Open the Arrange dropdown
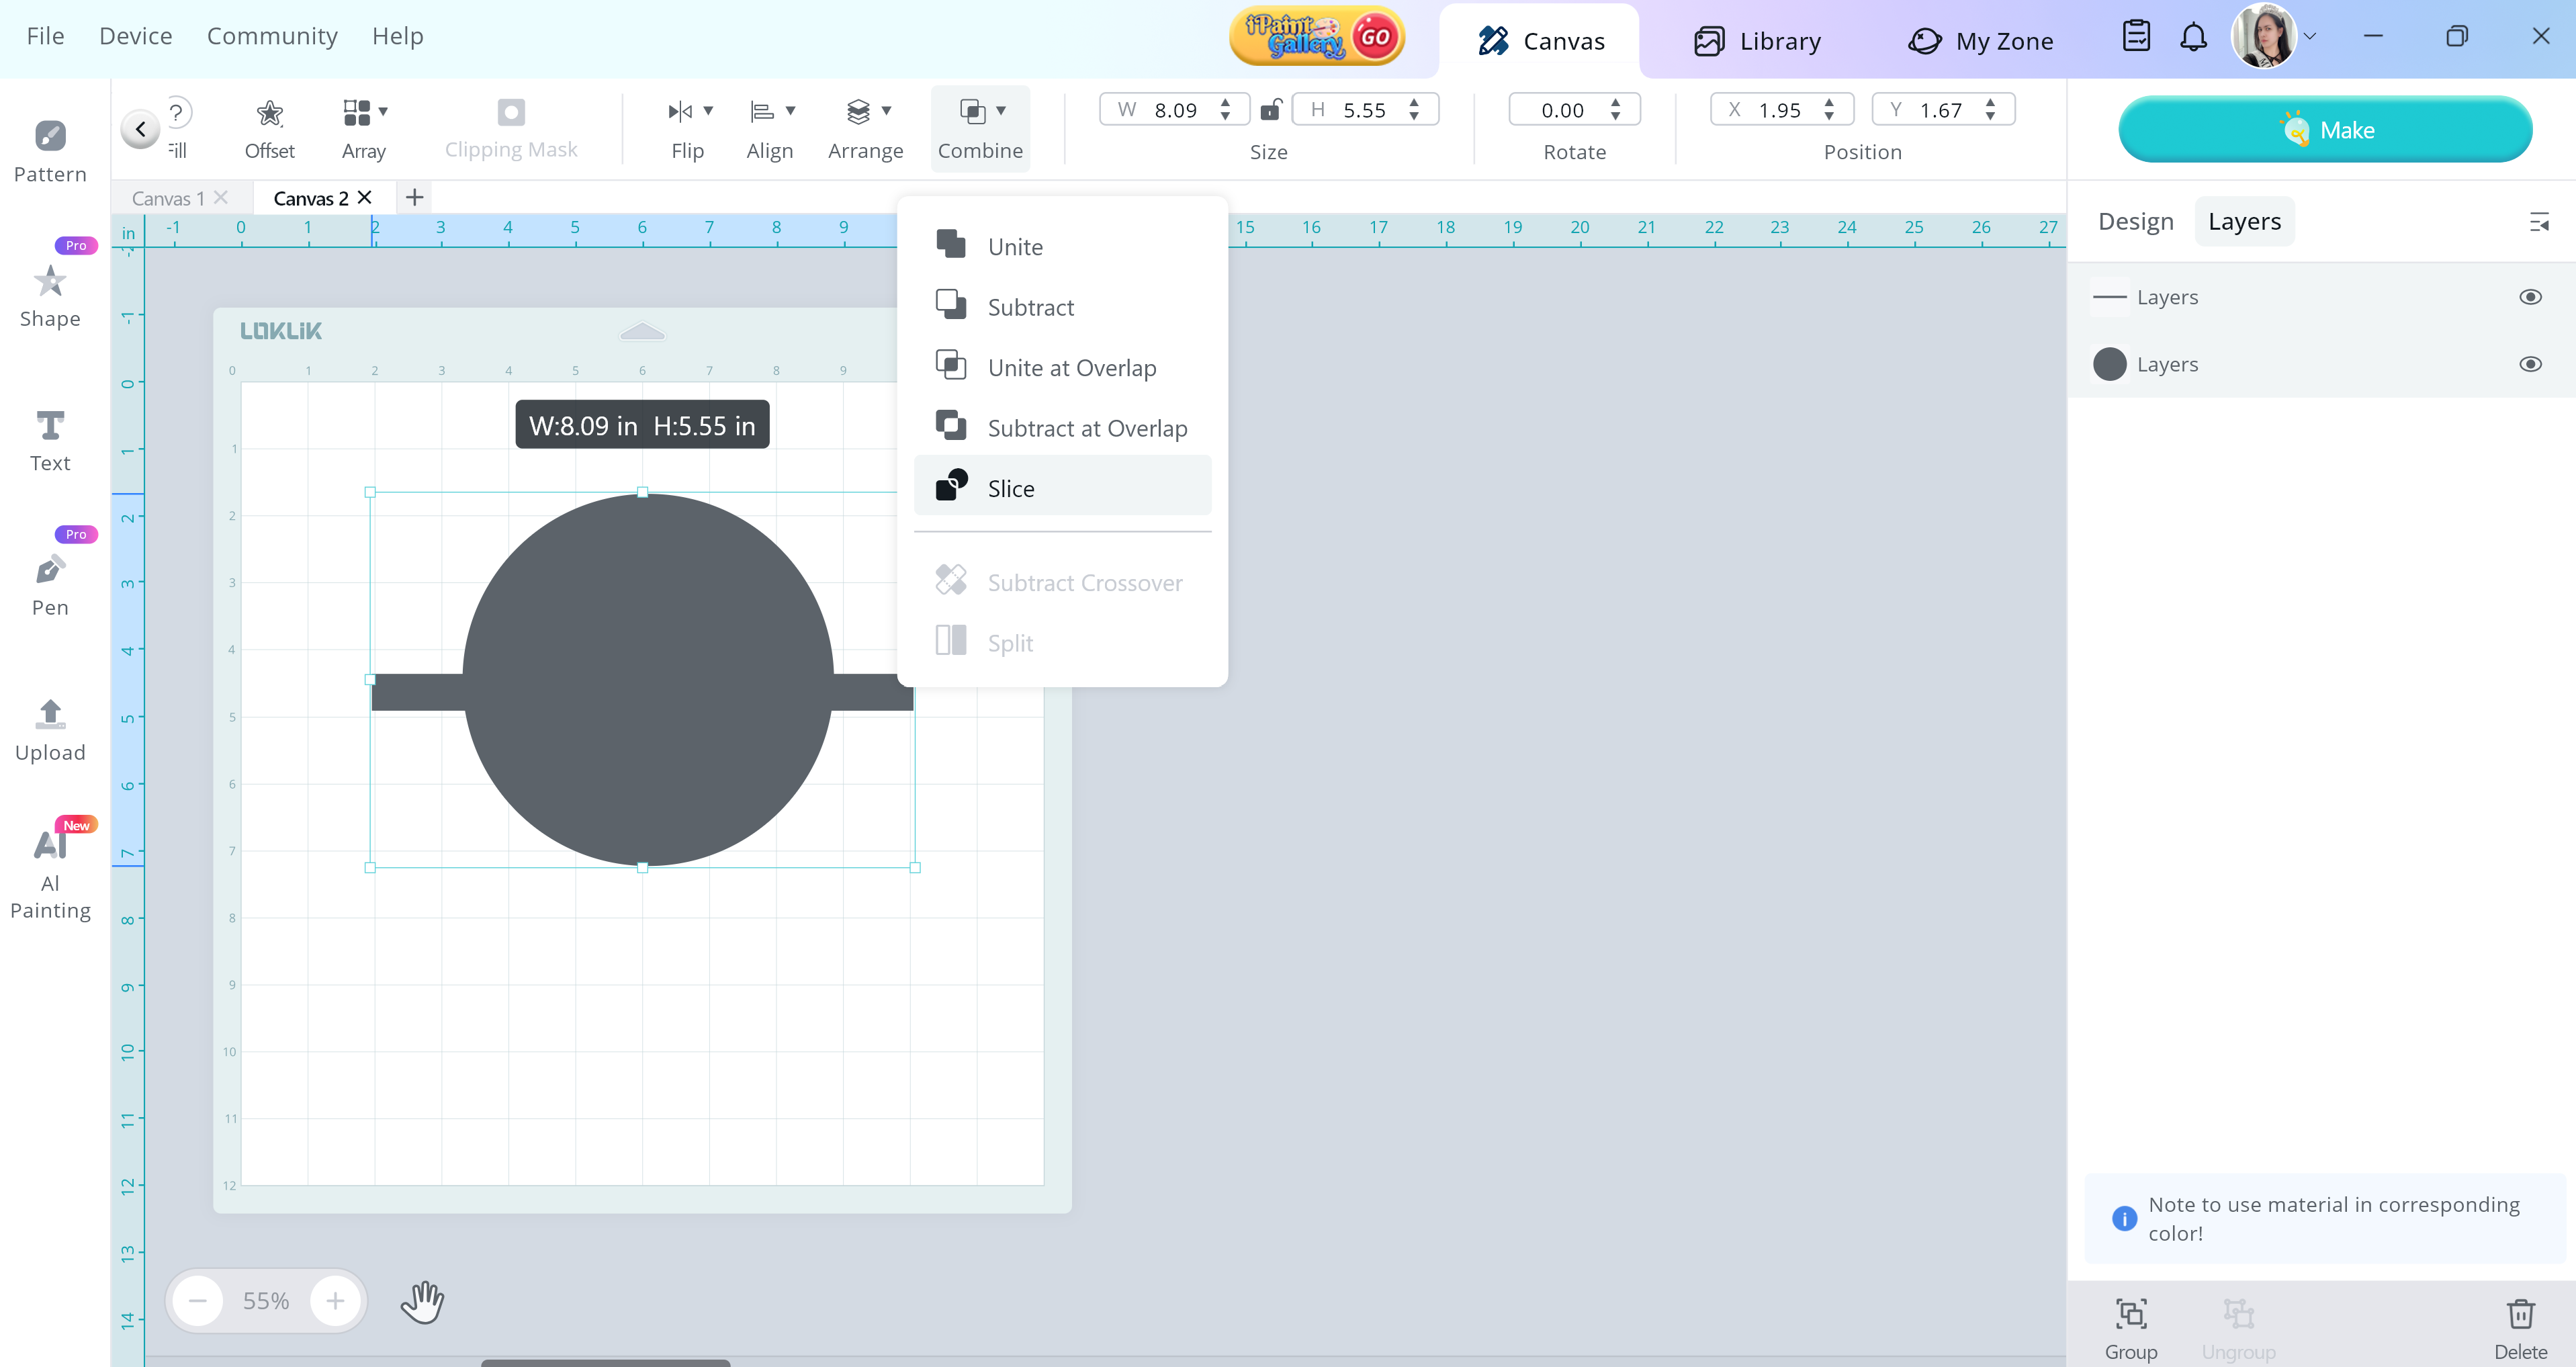Viewport: 2576px width, 1367px height. [886, 111]
